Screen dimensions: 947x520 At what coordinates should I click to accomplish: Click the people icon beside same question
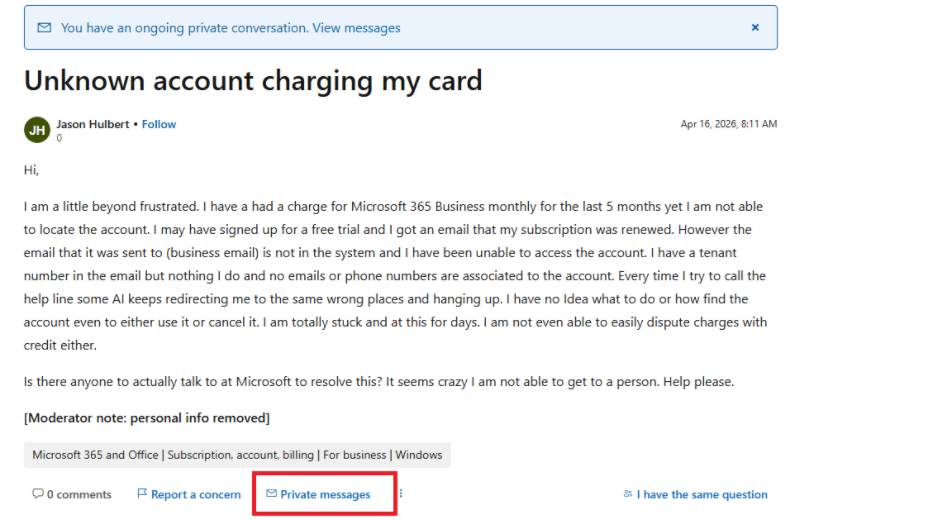[628, 494]
